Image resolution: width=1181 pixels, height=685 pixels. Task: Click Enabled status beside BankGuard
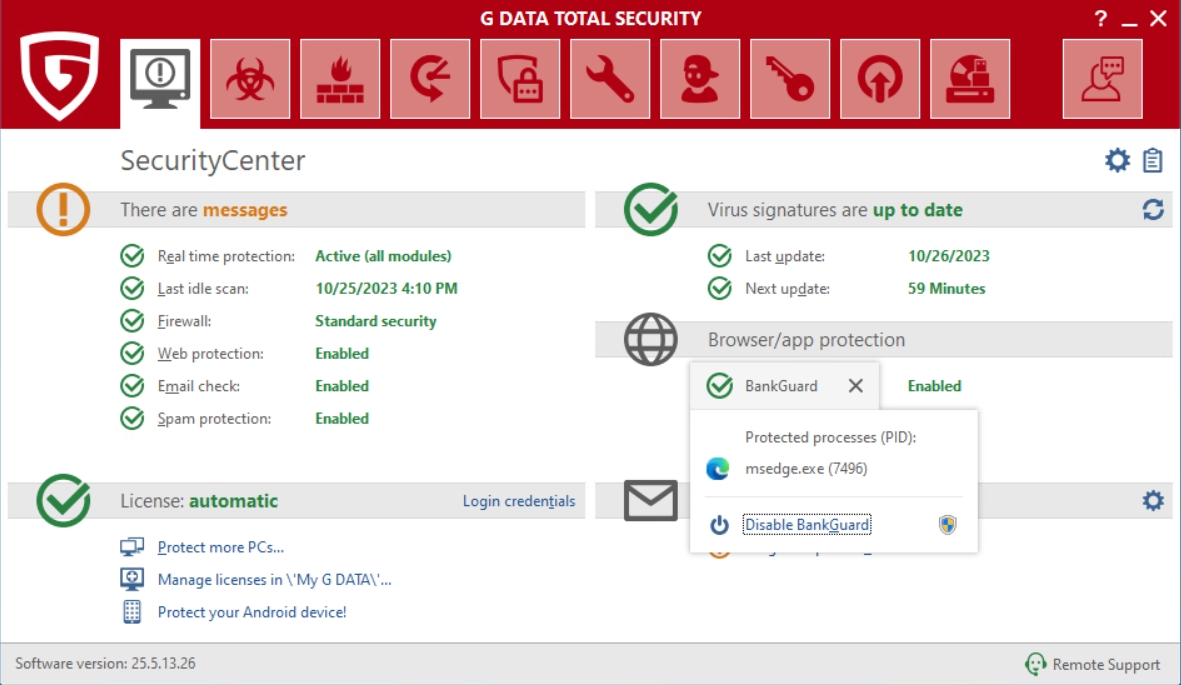click(934, 386)
